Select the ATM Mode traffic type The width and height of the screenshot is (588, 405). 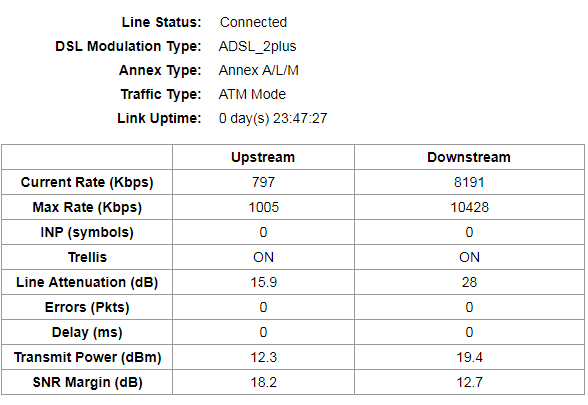pos(252,94)
